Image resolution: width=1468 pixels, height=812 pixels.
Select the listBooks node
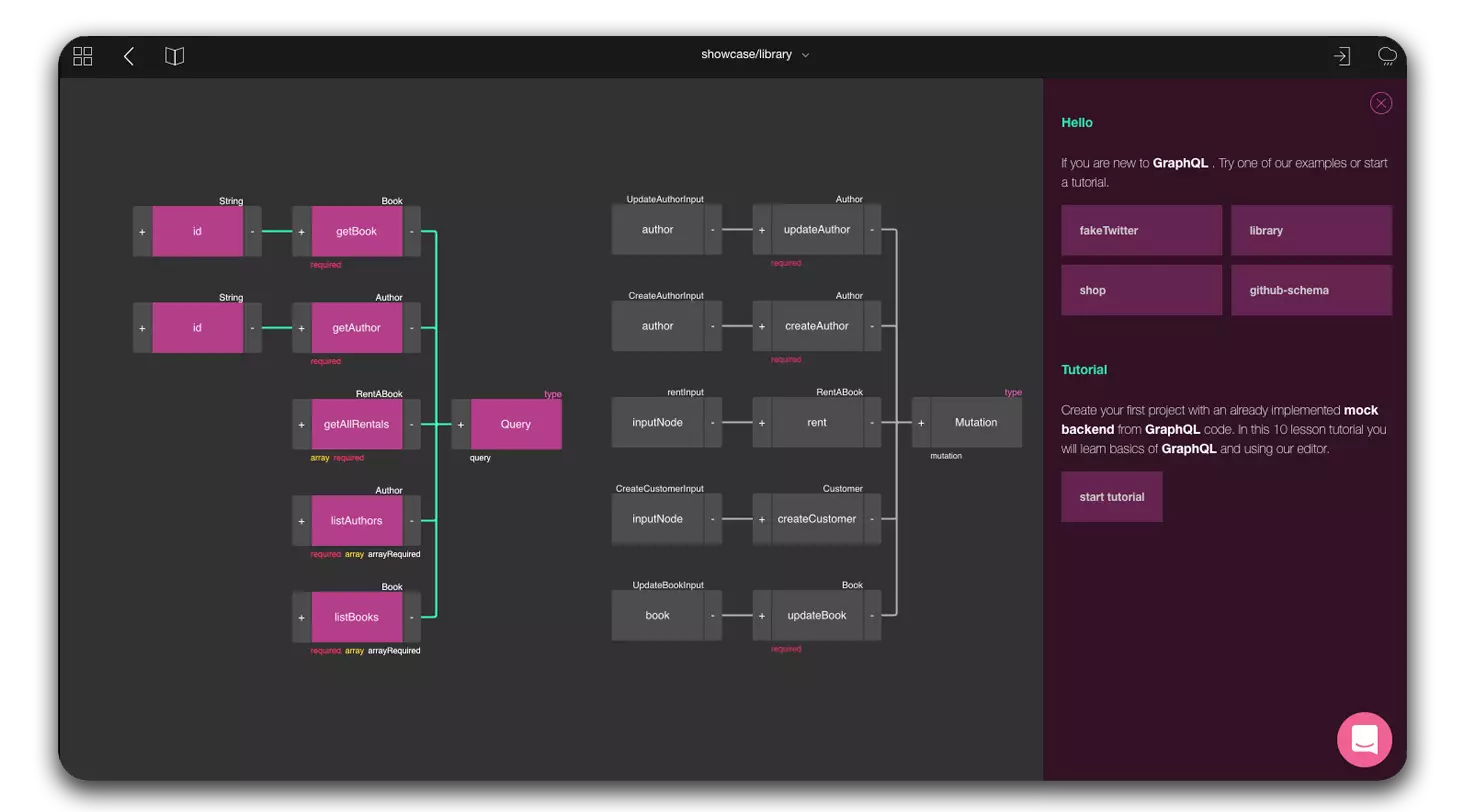click(357, 617)
